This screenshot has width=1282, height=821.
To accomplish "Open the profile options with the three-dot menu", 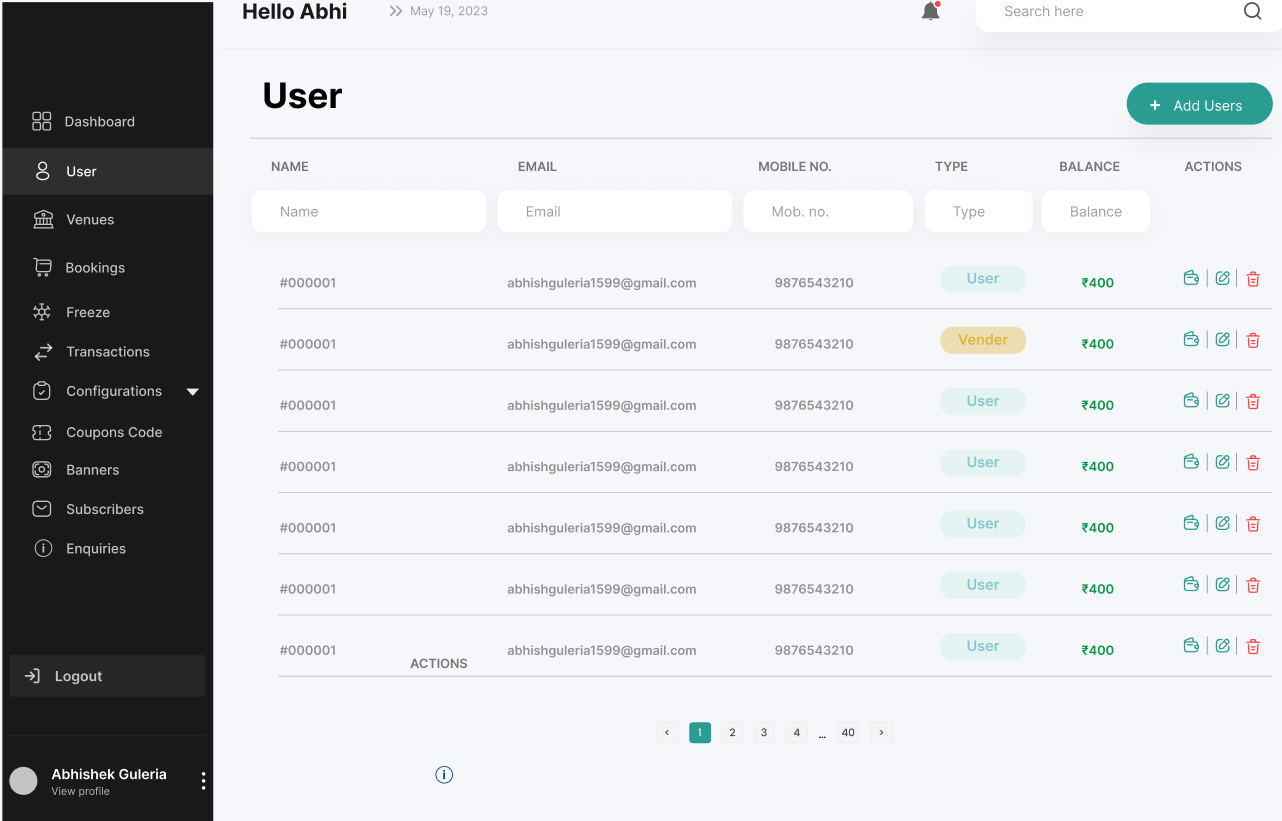I will tap(203, 780).
